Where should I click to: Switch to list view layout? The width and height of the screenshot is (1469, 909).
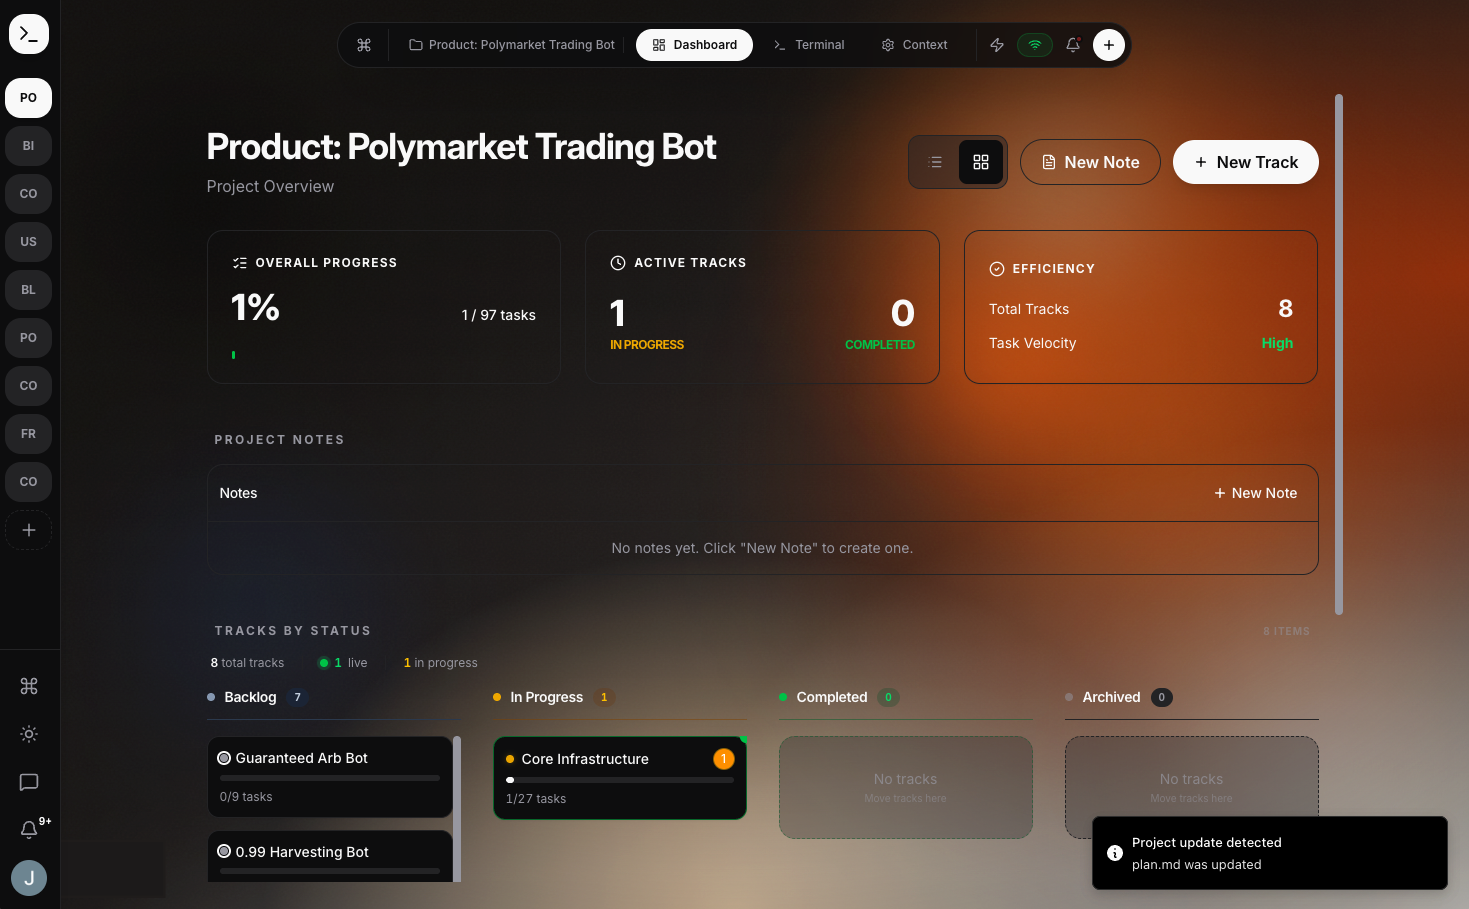click(934, 161)
